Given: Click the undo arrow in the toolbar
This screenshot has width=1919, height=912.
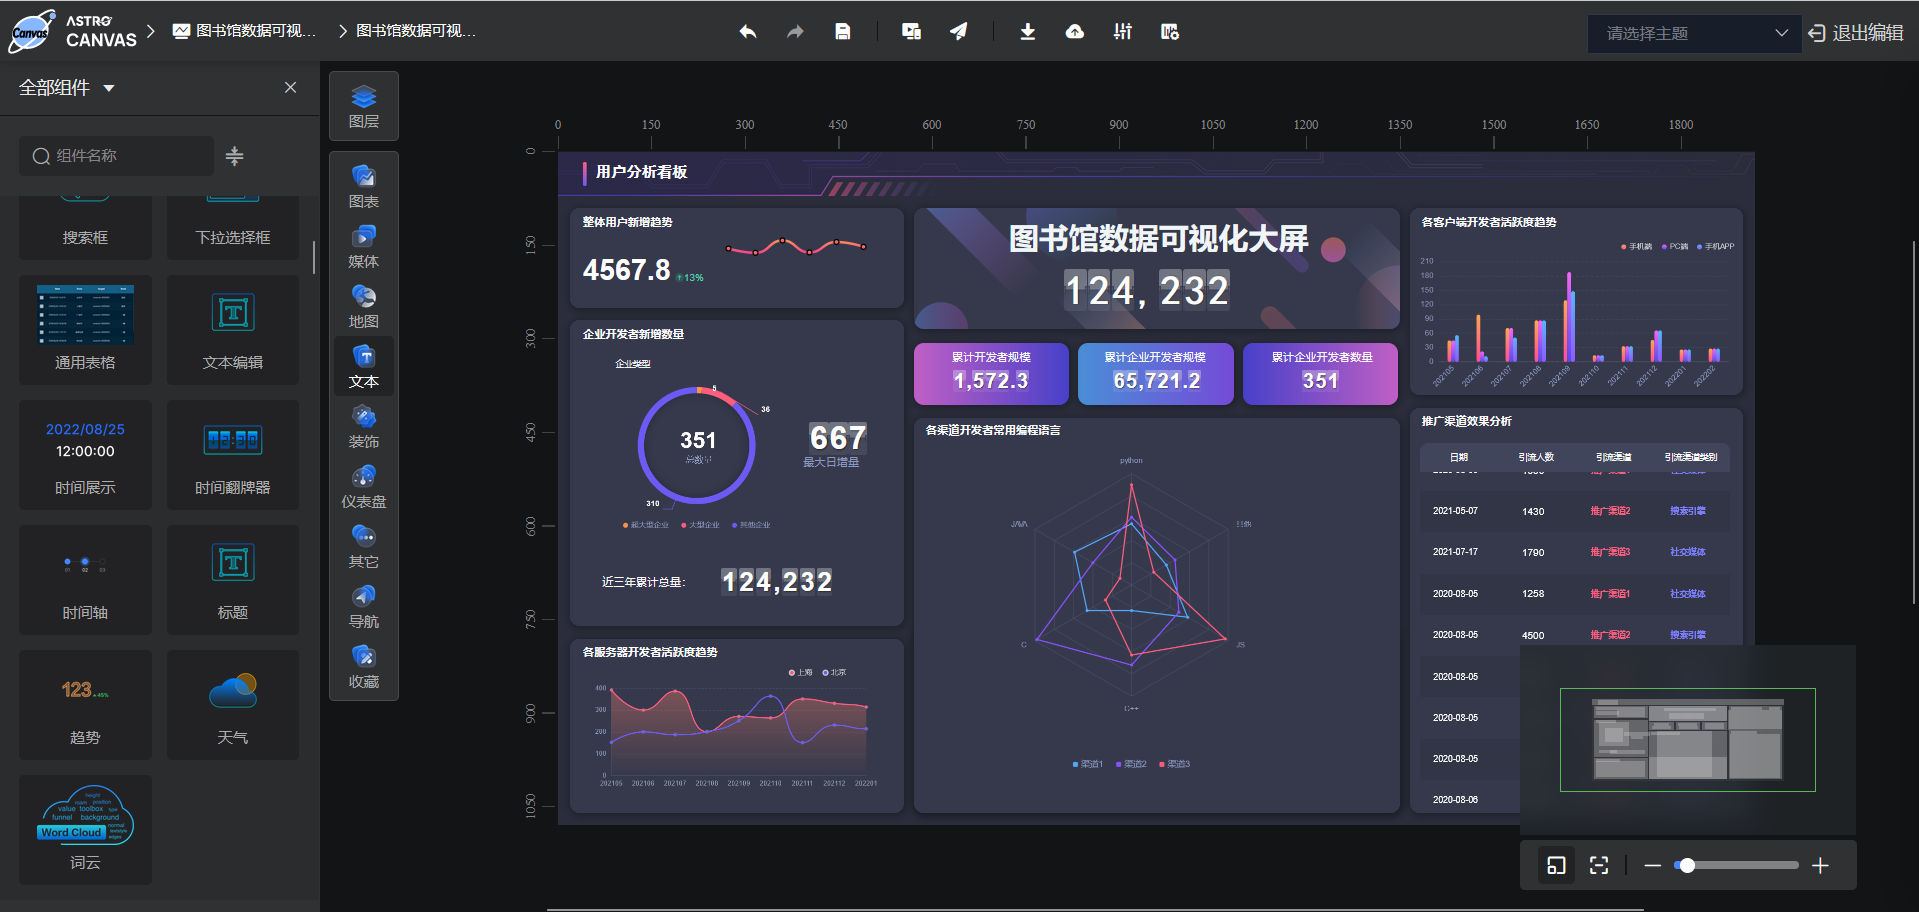Looking at the screenshot, I should [747, 31].
